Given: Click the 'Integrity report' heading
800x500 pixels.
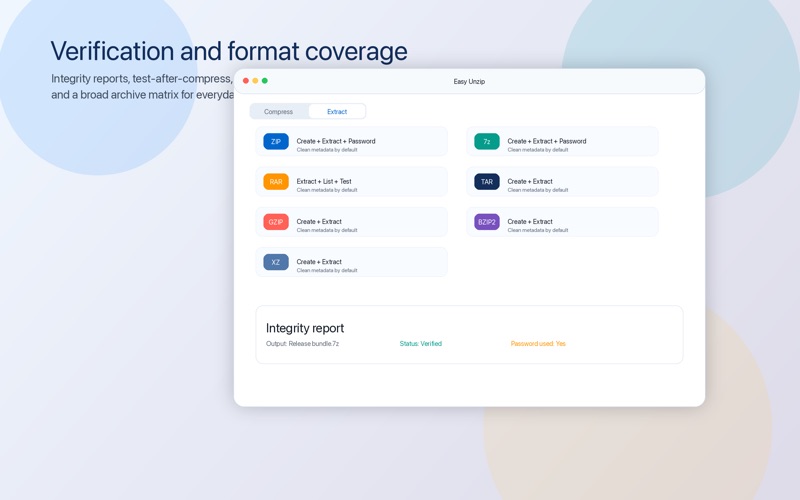Looking at the screenshot, I should tap(305, 328).
